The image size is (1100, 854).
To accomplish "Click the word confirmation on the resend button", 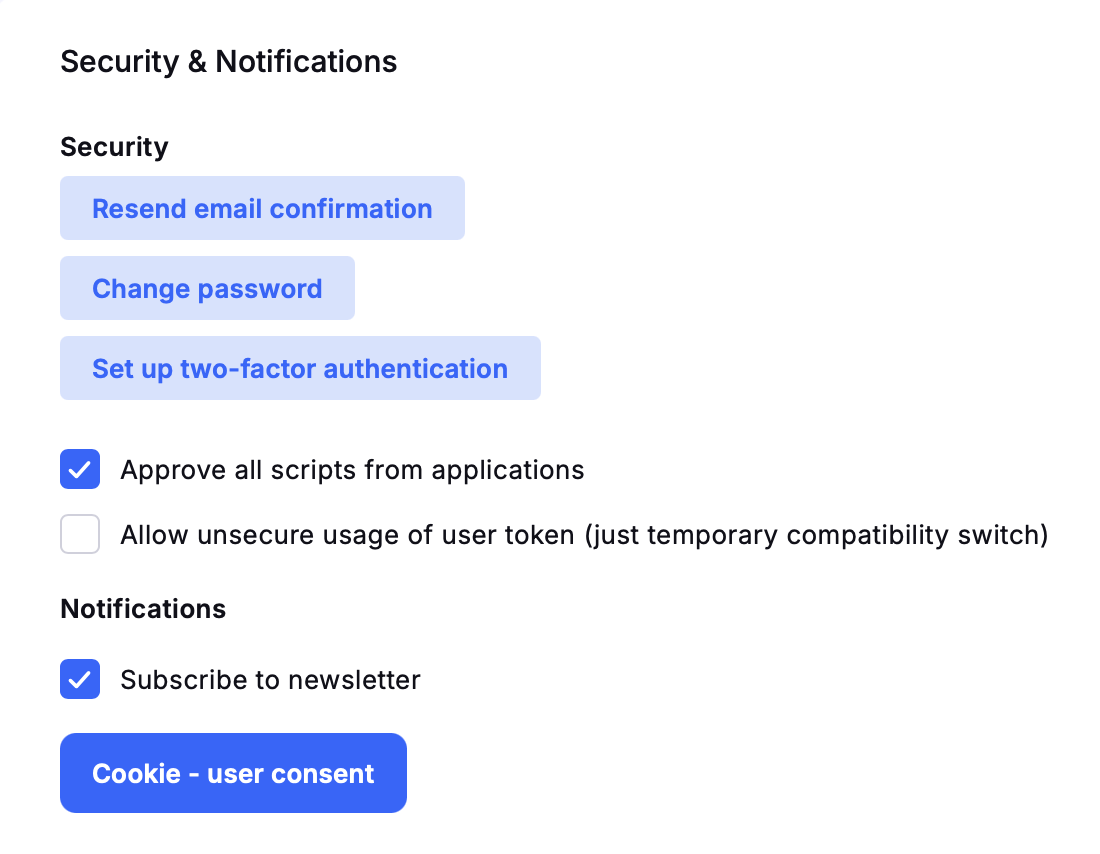I will coord(351,209).
